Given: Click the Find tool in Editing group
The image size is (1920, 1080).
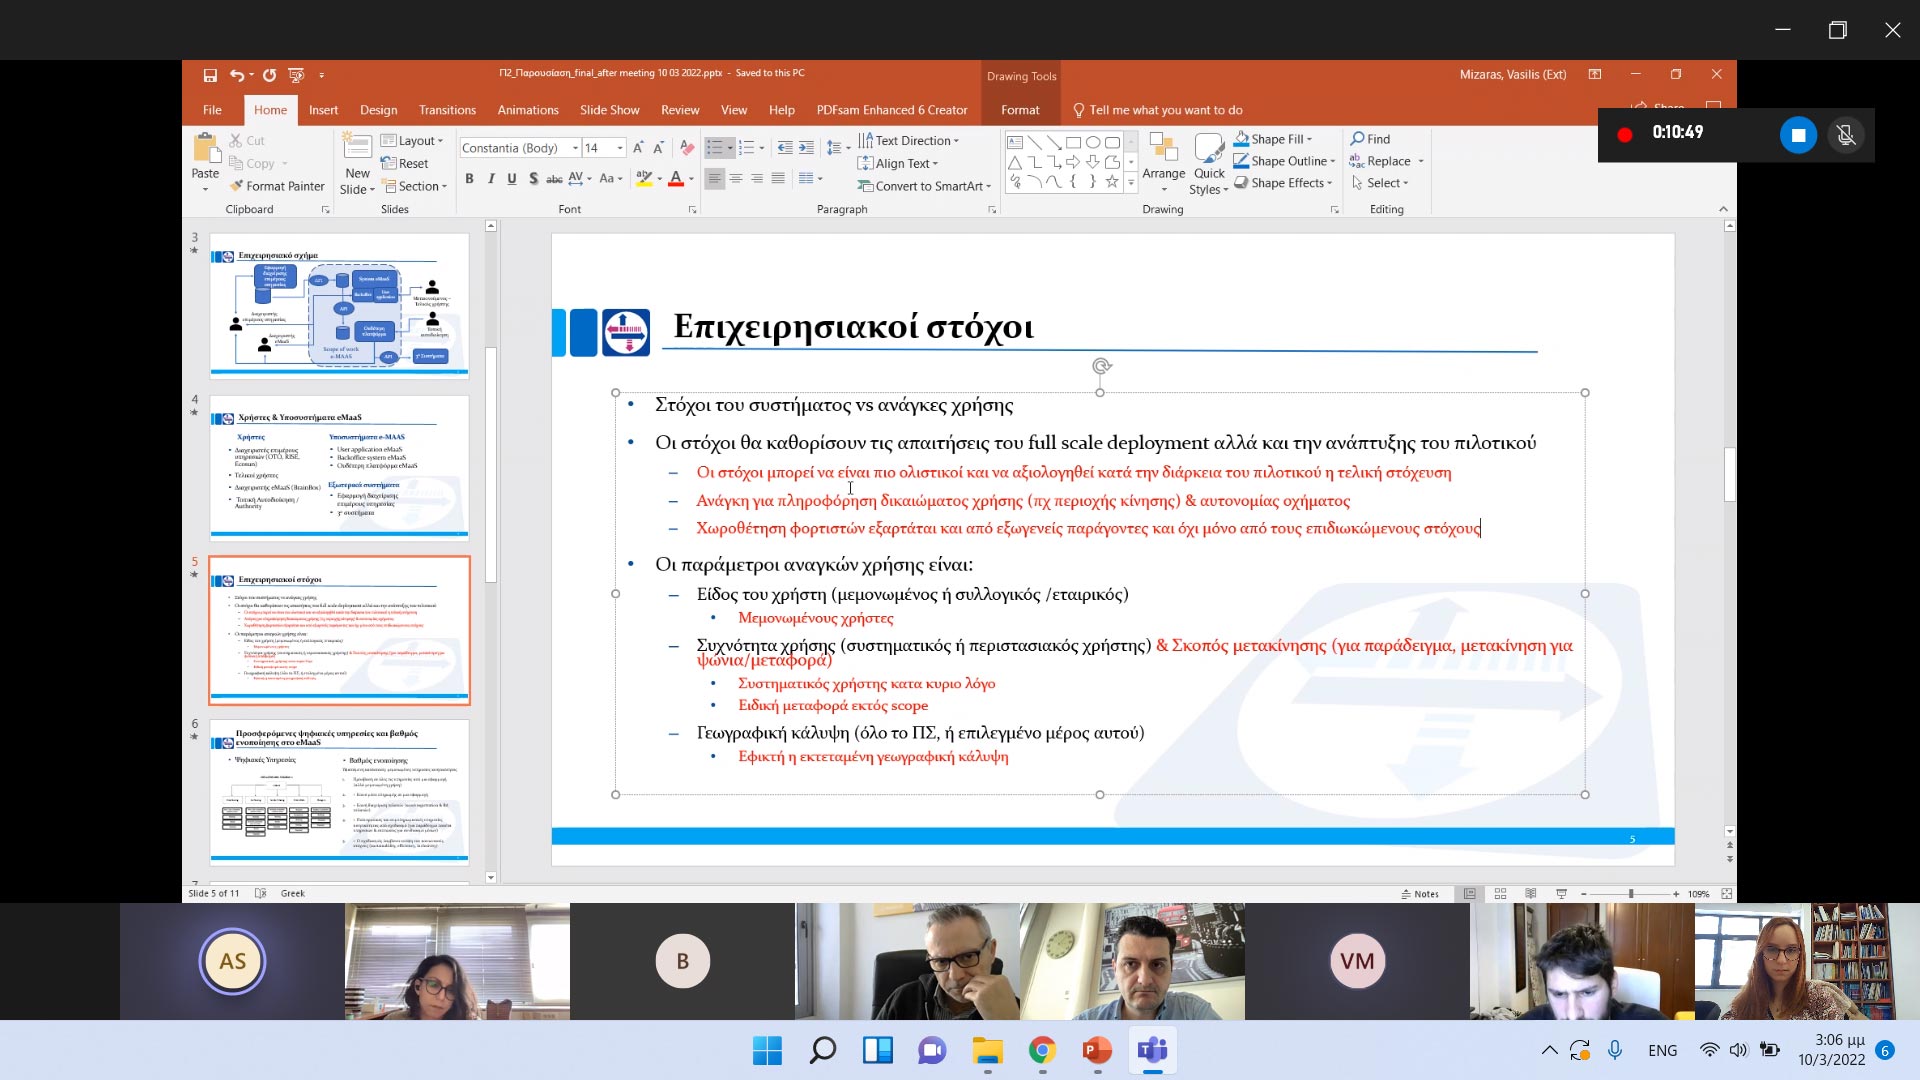Looking at the screenshot, I should point(1370,139).
